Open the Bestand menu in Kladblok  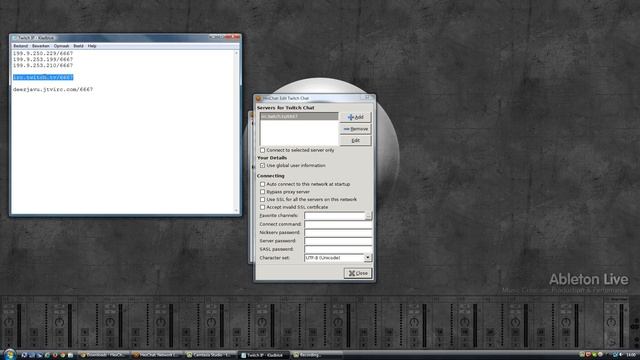tap(20, 46)
